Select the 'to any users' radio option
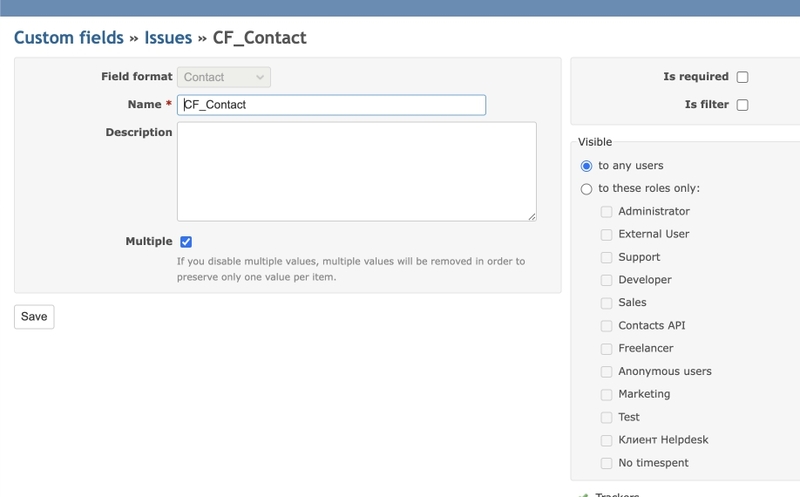This screenshot has width=800, height=497. pos(587,166)
